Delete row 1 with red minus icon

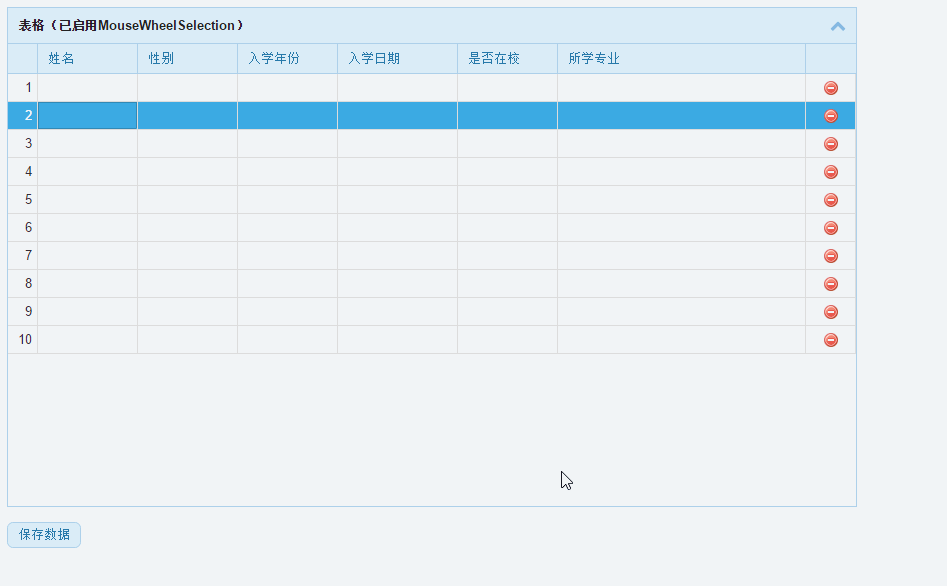[x=830, y=88]
